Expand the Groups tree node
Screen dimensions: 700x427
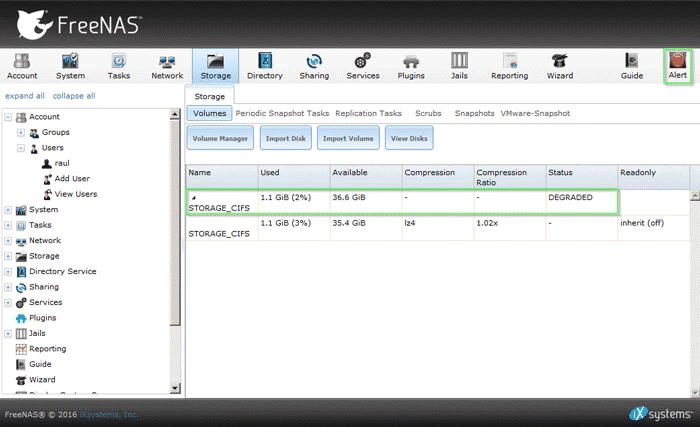[21, 133]
